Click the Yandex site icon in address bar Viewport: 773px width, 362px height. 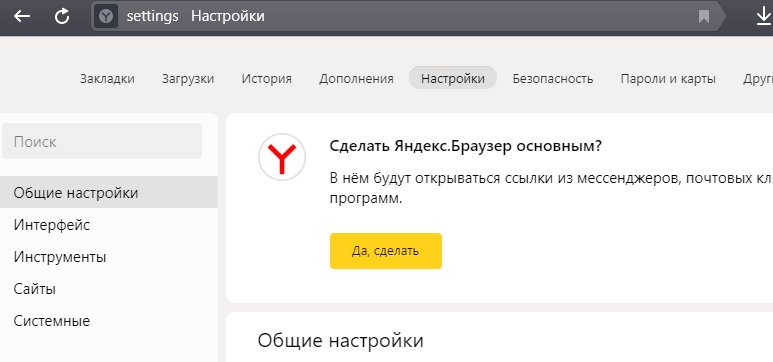(105, 17)
